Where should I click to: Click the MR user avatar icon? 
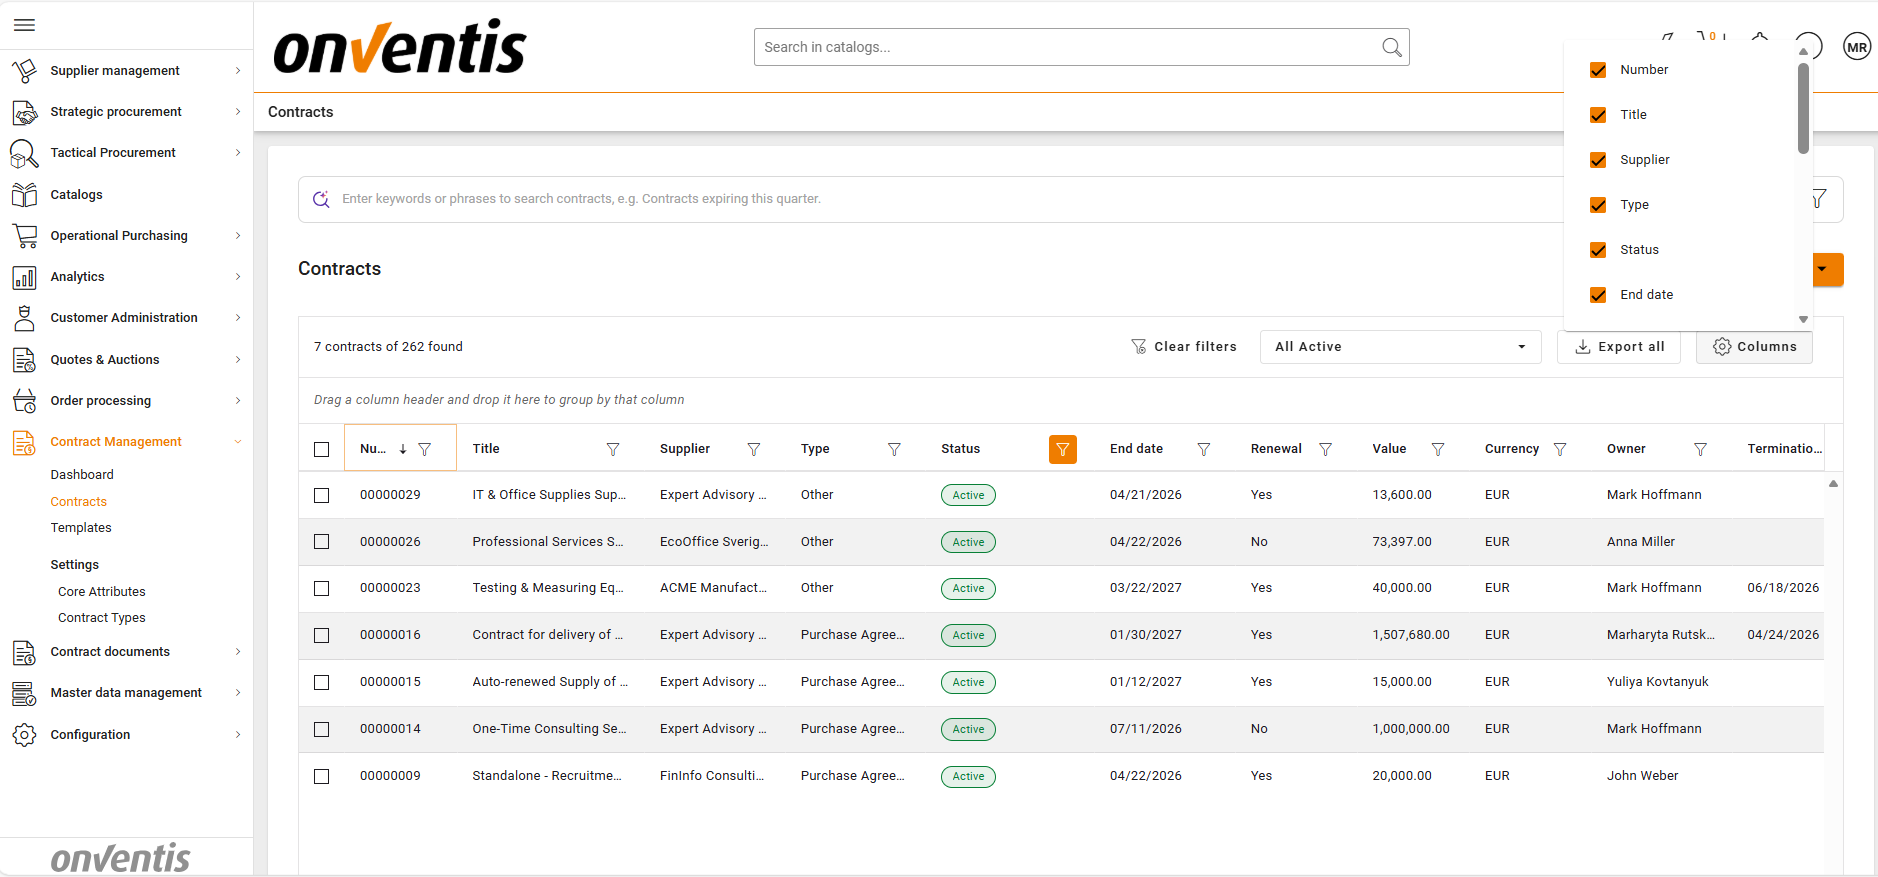click(x=1856, y=47)
